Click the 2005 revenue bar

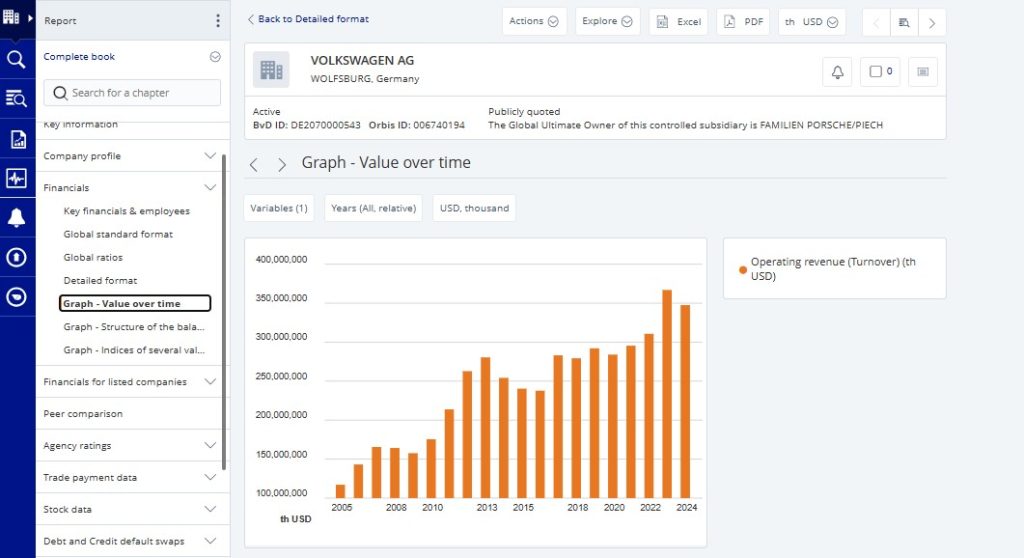[340, 491]
